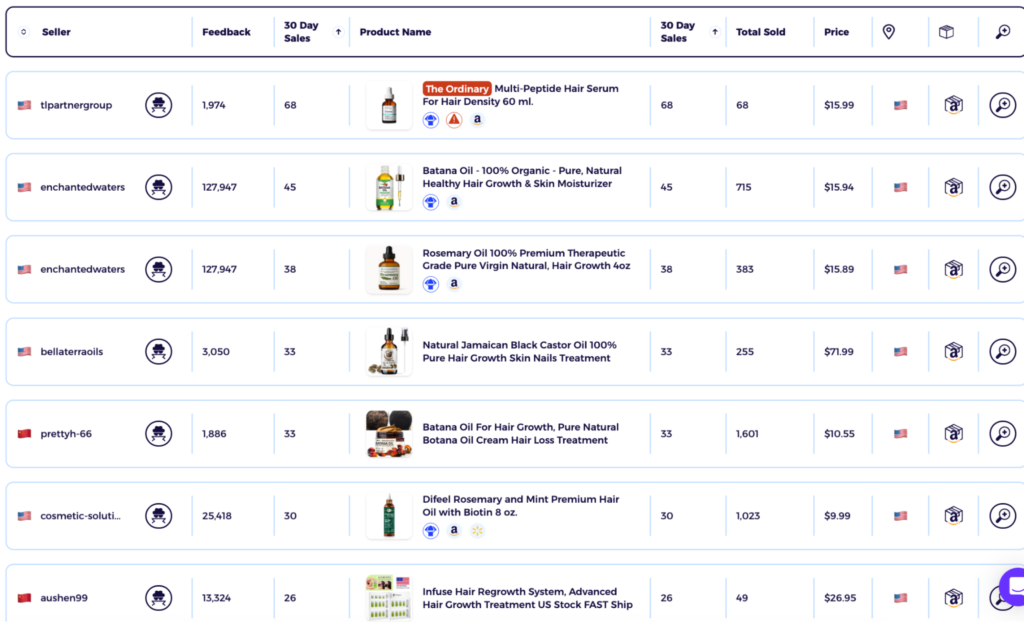Open Difeel green bottle thumbnail
The image size is (1024, 622).
click(x=389, y=516)
